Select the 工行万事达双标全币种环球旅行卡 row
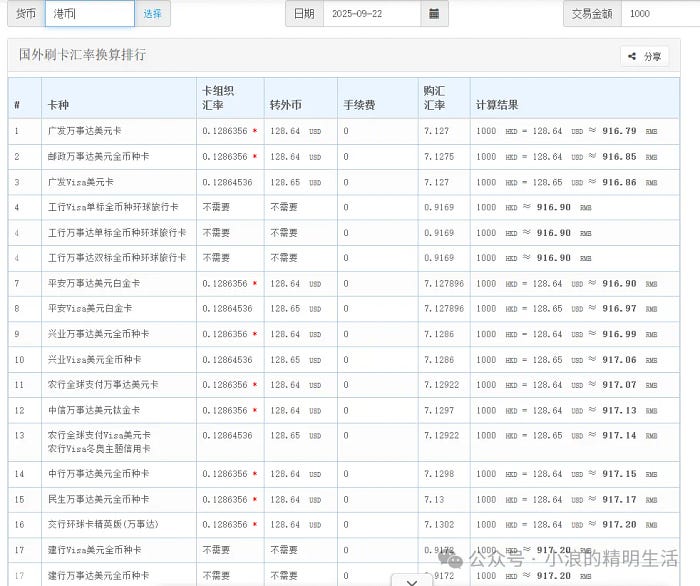The width and height of the screenshot is (700, 586). click(x=344, y=258)
